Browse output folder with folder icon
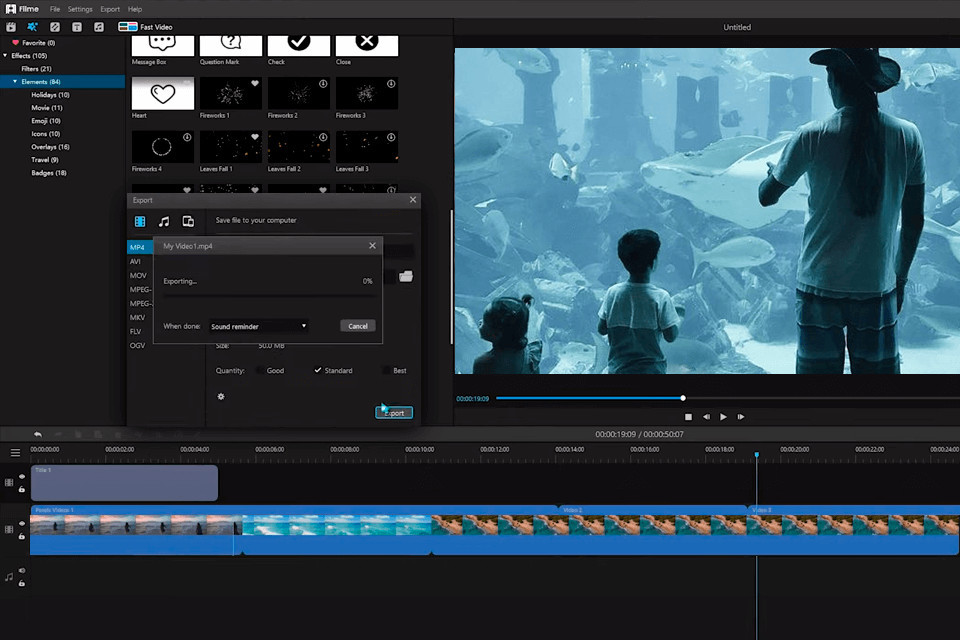The image size is (960, 640). coord(406,276)
